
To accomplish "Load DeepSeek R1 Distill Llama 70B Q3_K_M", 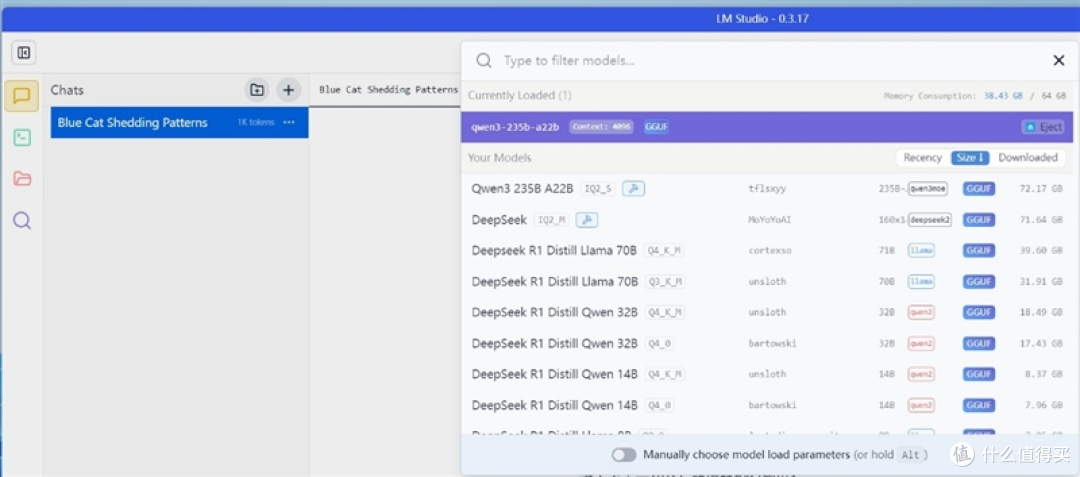I will click(x=767, y=282).
